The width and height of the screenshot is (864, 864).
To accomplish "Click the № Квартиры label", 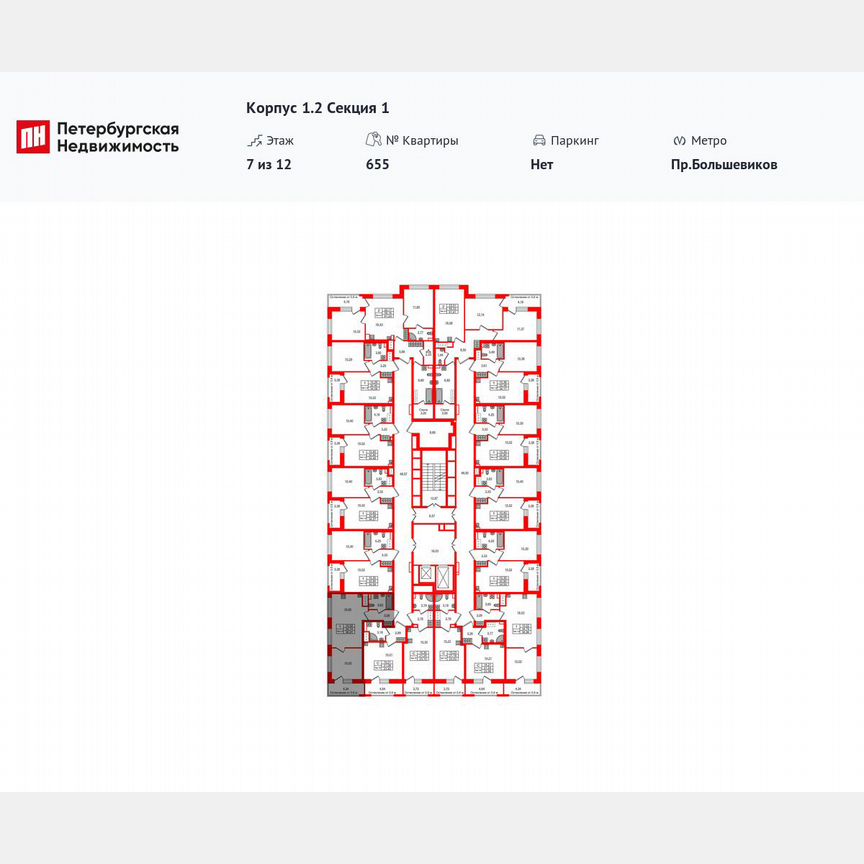I will point(422,141).
